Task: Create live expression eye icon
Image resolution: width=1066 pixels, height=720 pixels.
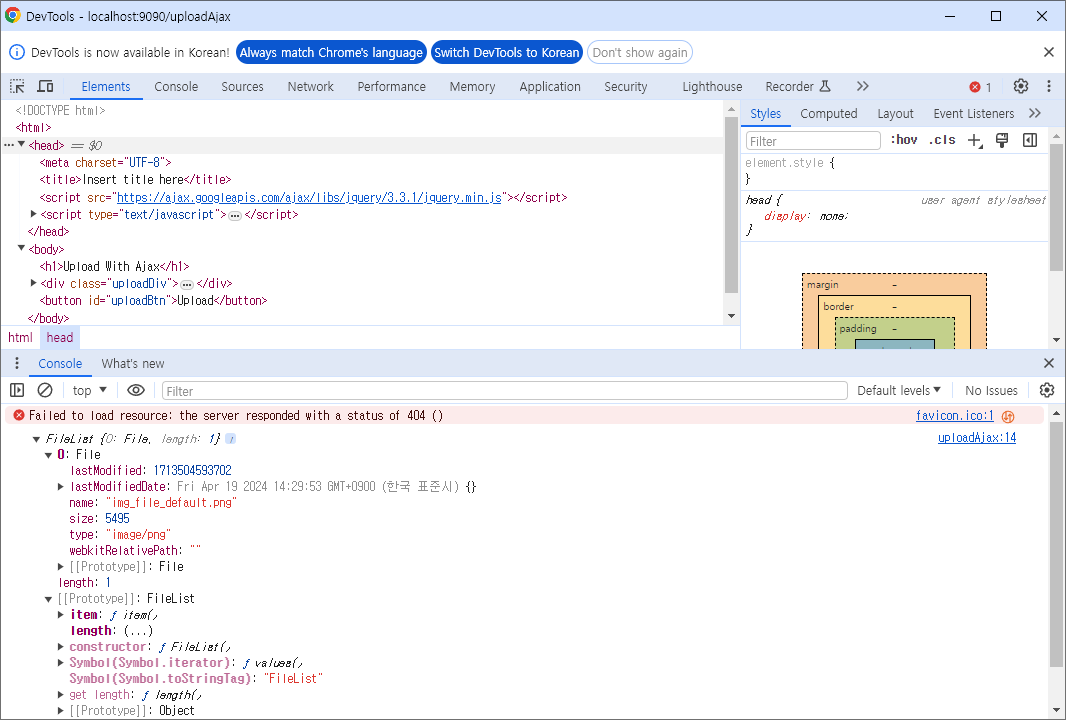Action: (x=136, y=390)
